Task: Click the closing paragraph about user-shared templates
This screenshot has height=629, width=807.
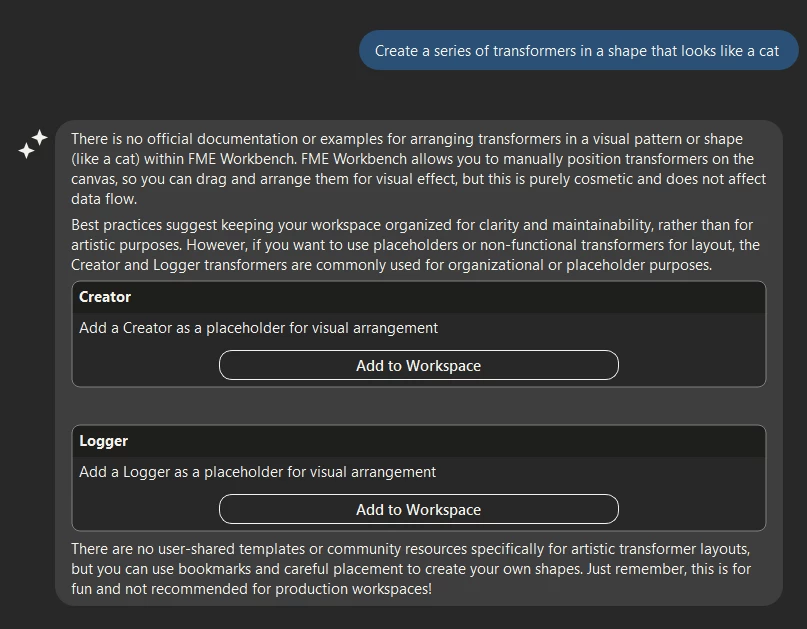Action: pos(411,569)
